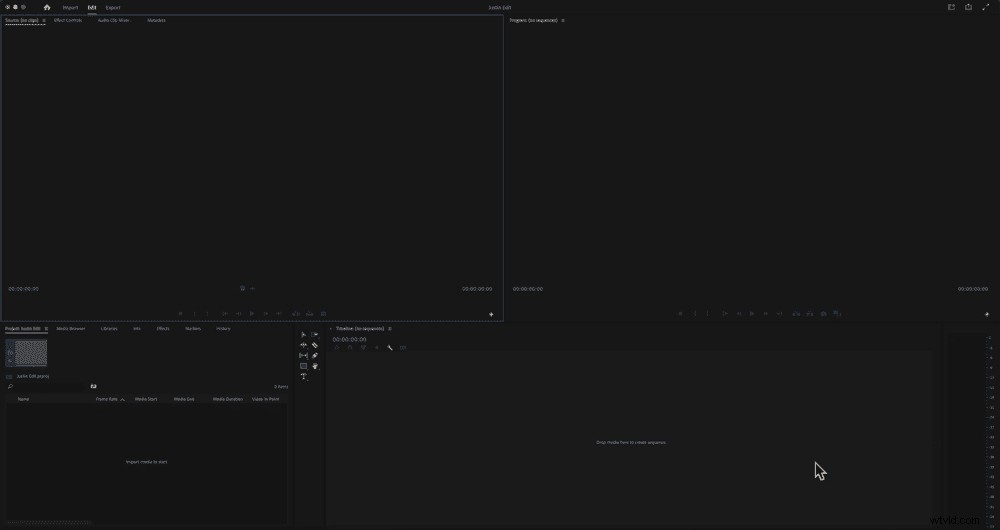Open the Workspaces menu icon
Screen dimensions: 1000x530
tap(951, 8)
